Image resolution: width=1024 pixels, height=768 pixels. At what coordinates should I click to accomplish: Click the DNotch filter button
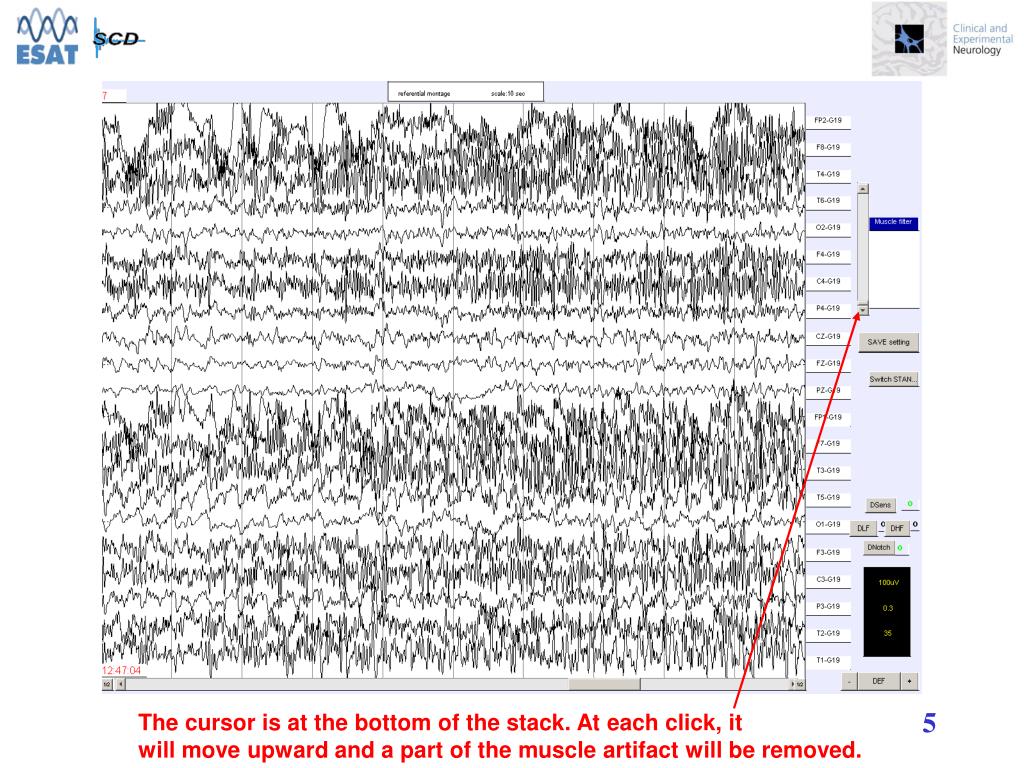878,547
